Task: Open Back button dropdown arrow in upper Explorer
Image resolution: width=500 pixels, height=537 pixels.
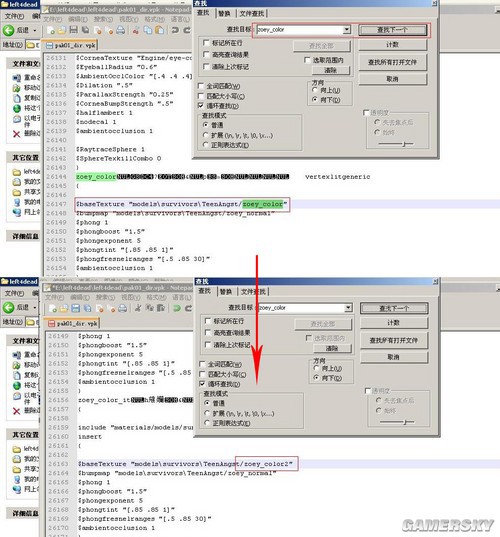Action: [35, 30]
